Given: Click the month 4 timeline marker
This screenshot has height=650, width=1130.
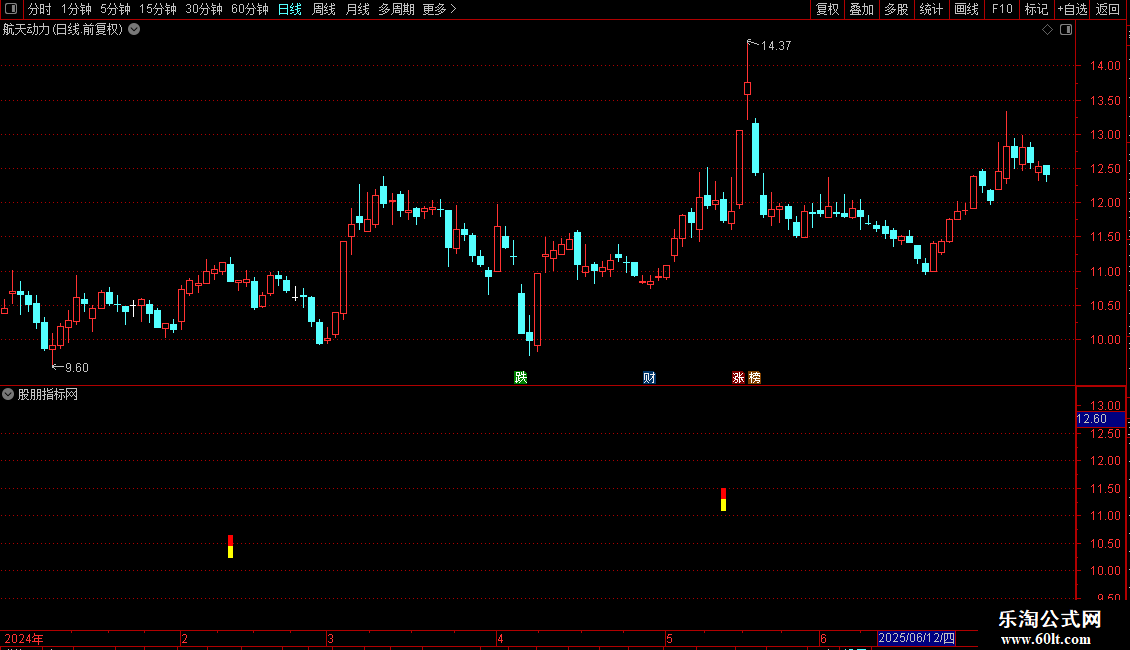Looking at the screenshot, I should pyautogui.click(x=499, y=638).
